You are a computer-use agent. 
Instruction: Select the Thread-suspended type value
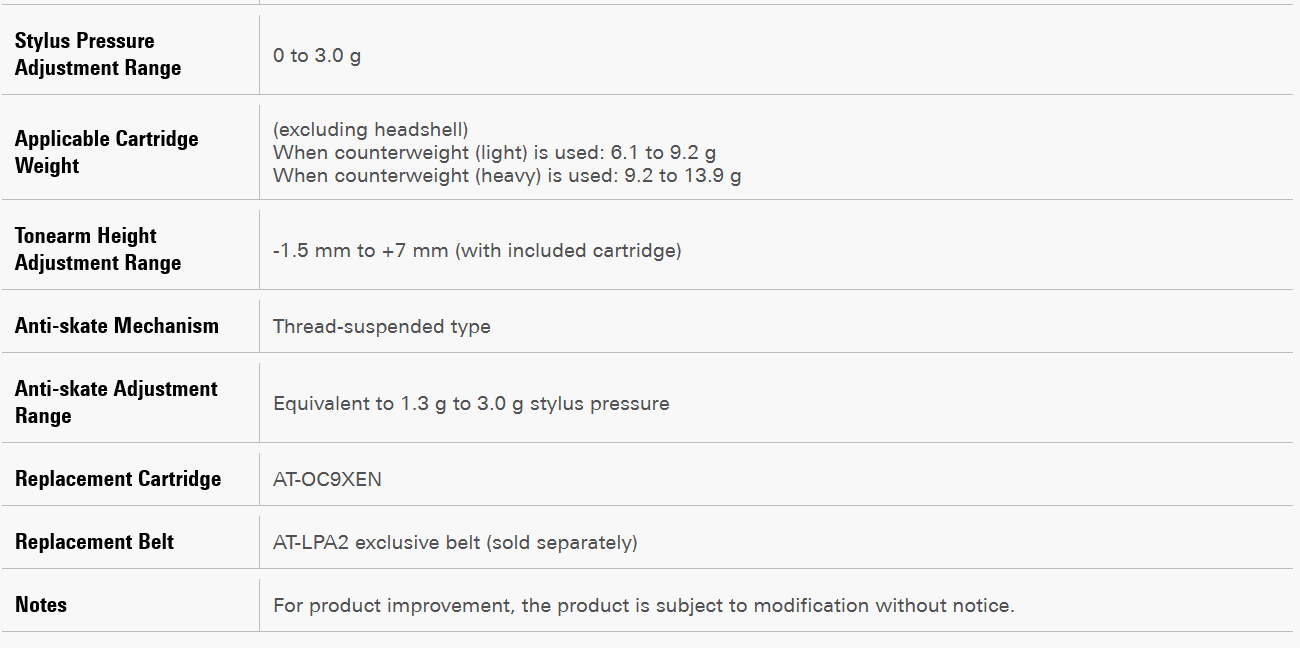coord(381,326)
